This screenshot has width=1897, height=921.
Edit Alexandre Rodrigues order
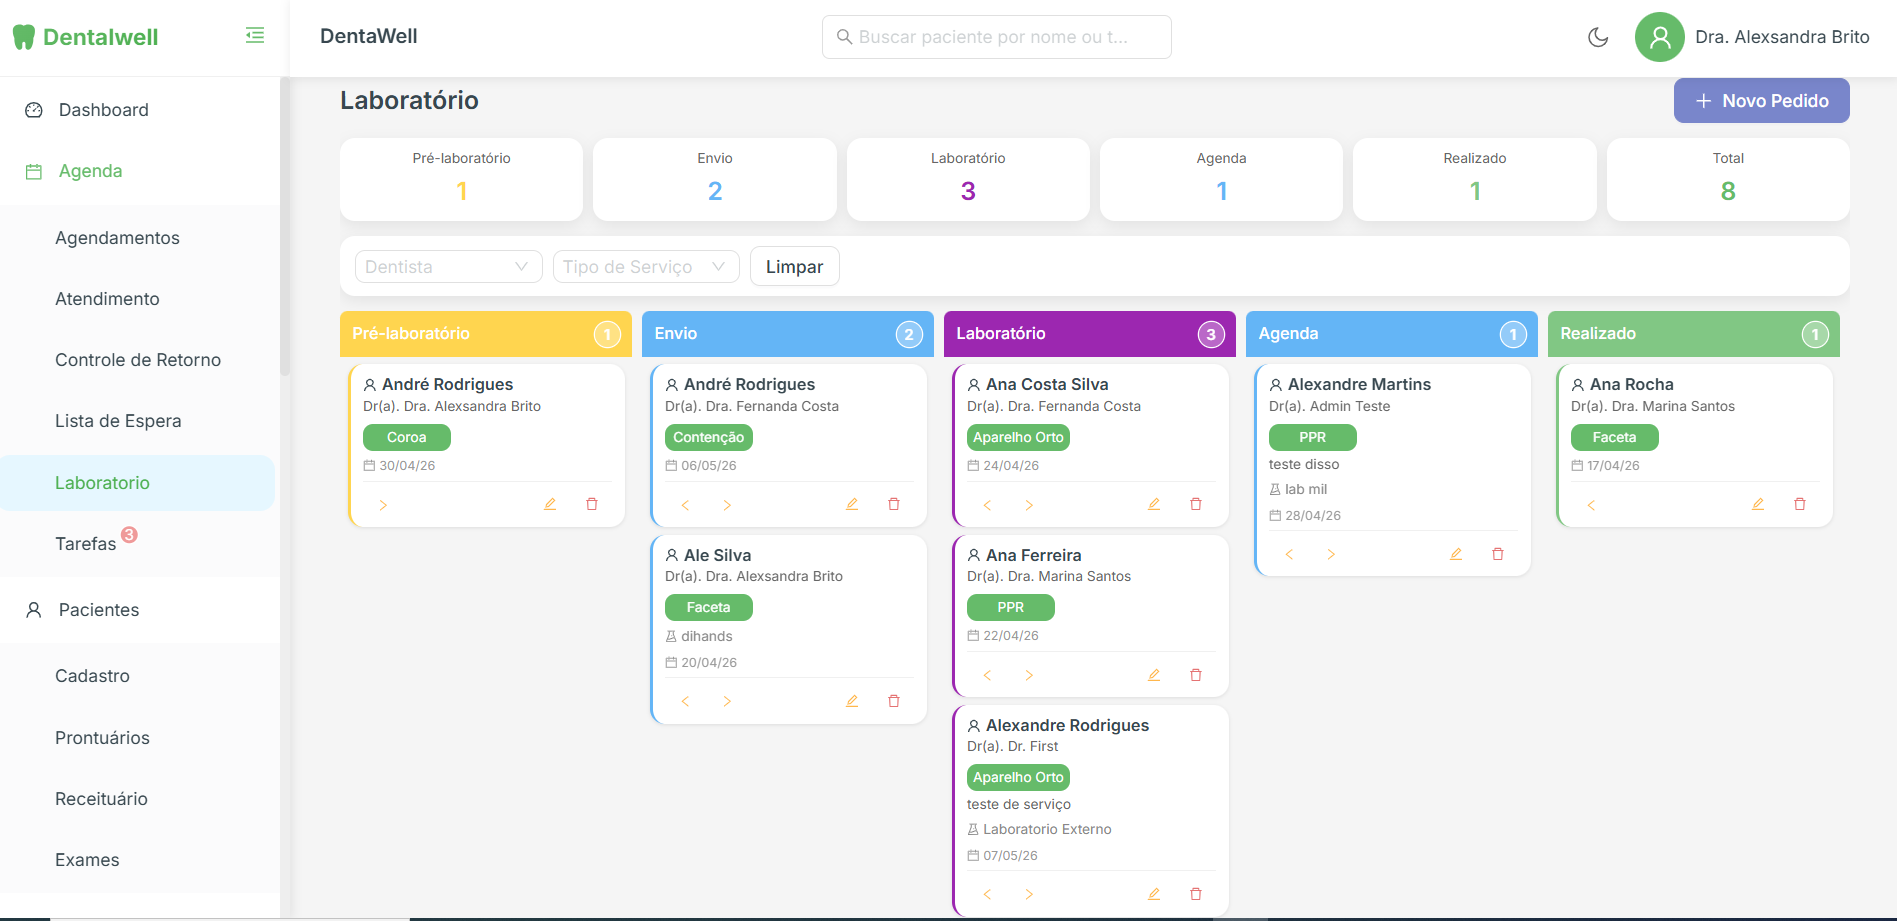1154,894
